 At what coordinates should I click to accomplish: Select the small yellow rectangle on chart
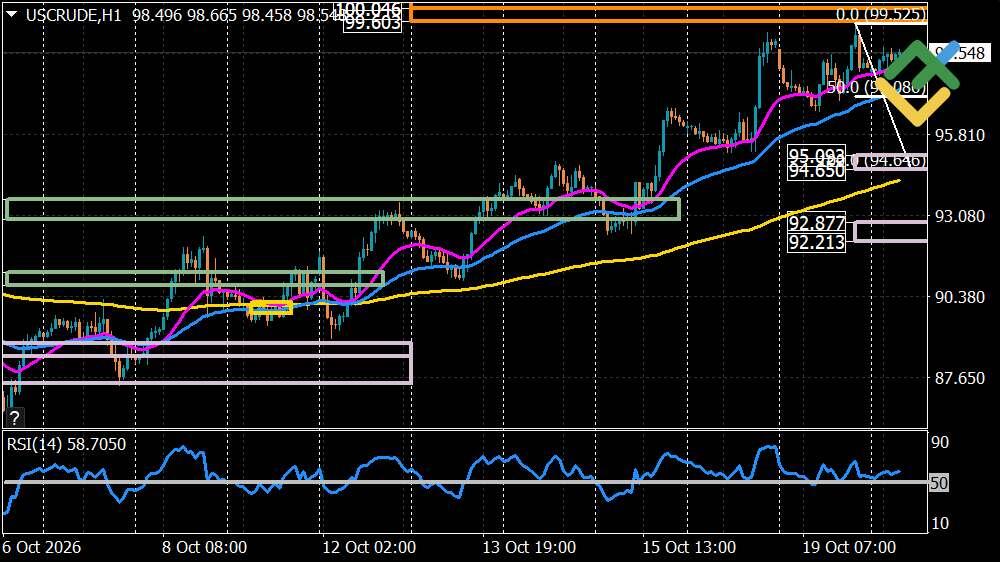[270, 308]
